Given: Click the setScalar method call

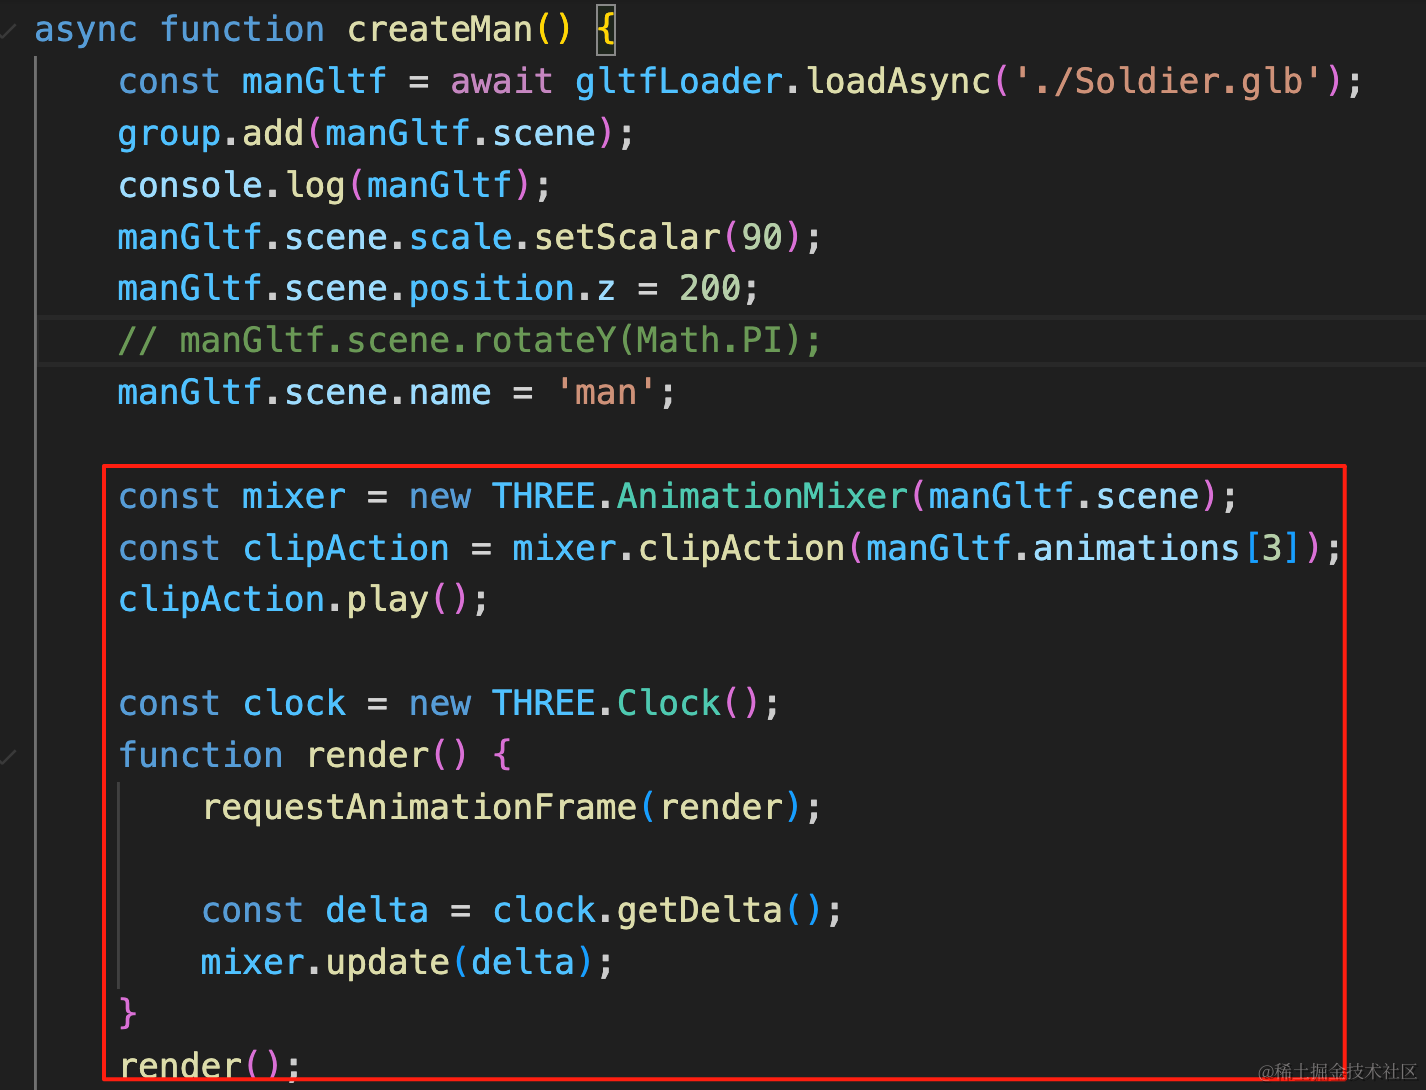Looking at the screenshot, I should click(627, 237).
